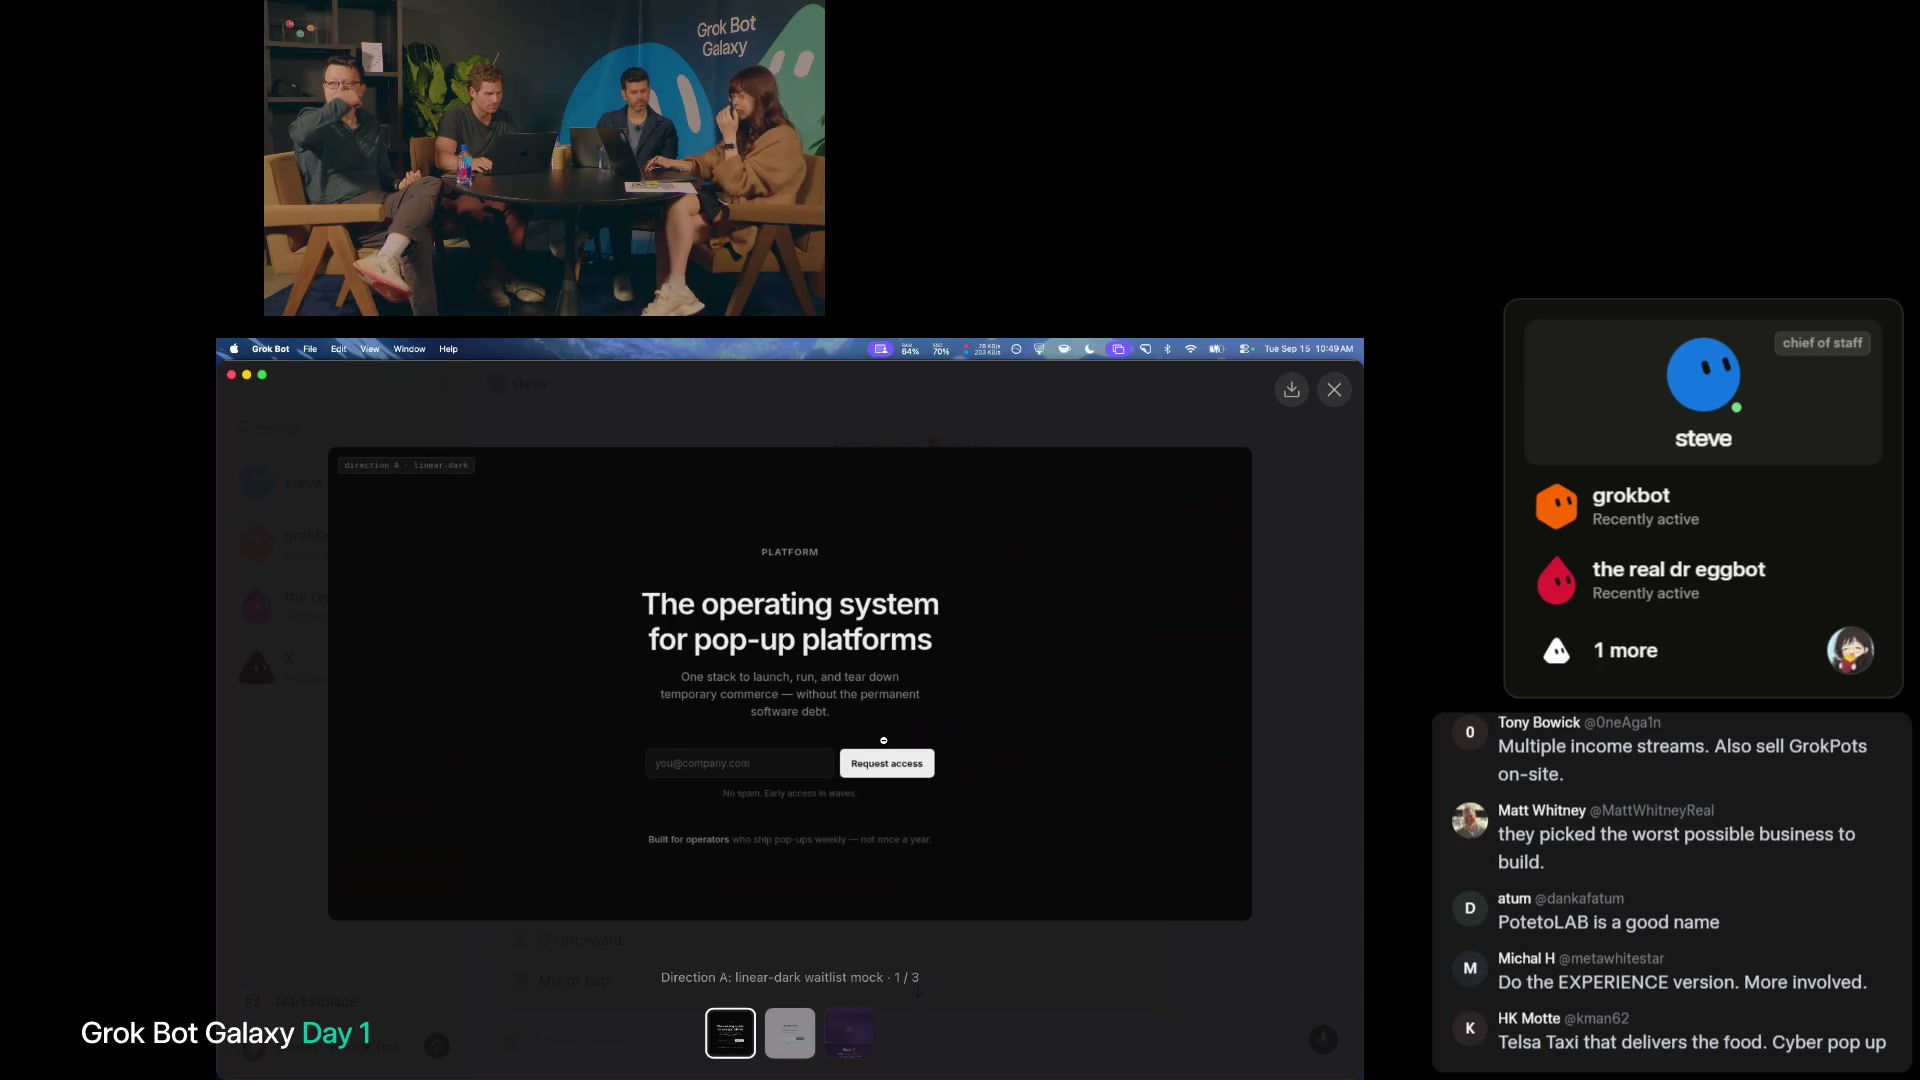Click HK Motte's 'K' chat avatar
This screenshot has width=1920, height=1080.
[x=1470, y=1028]
